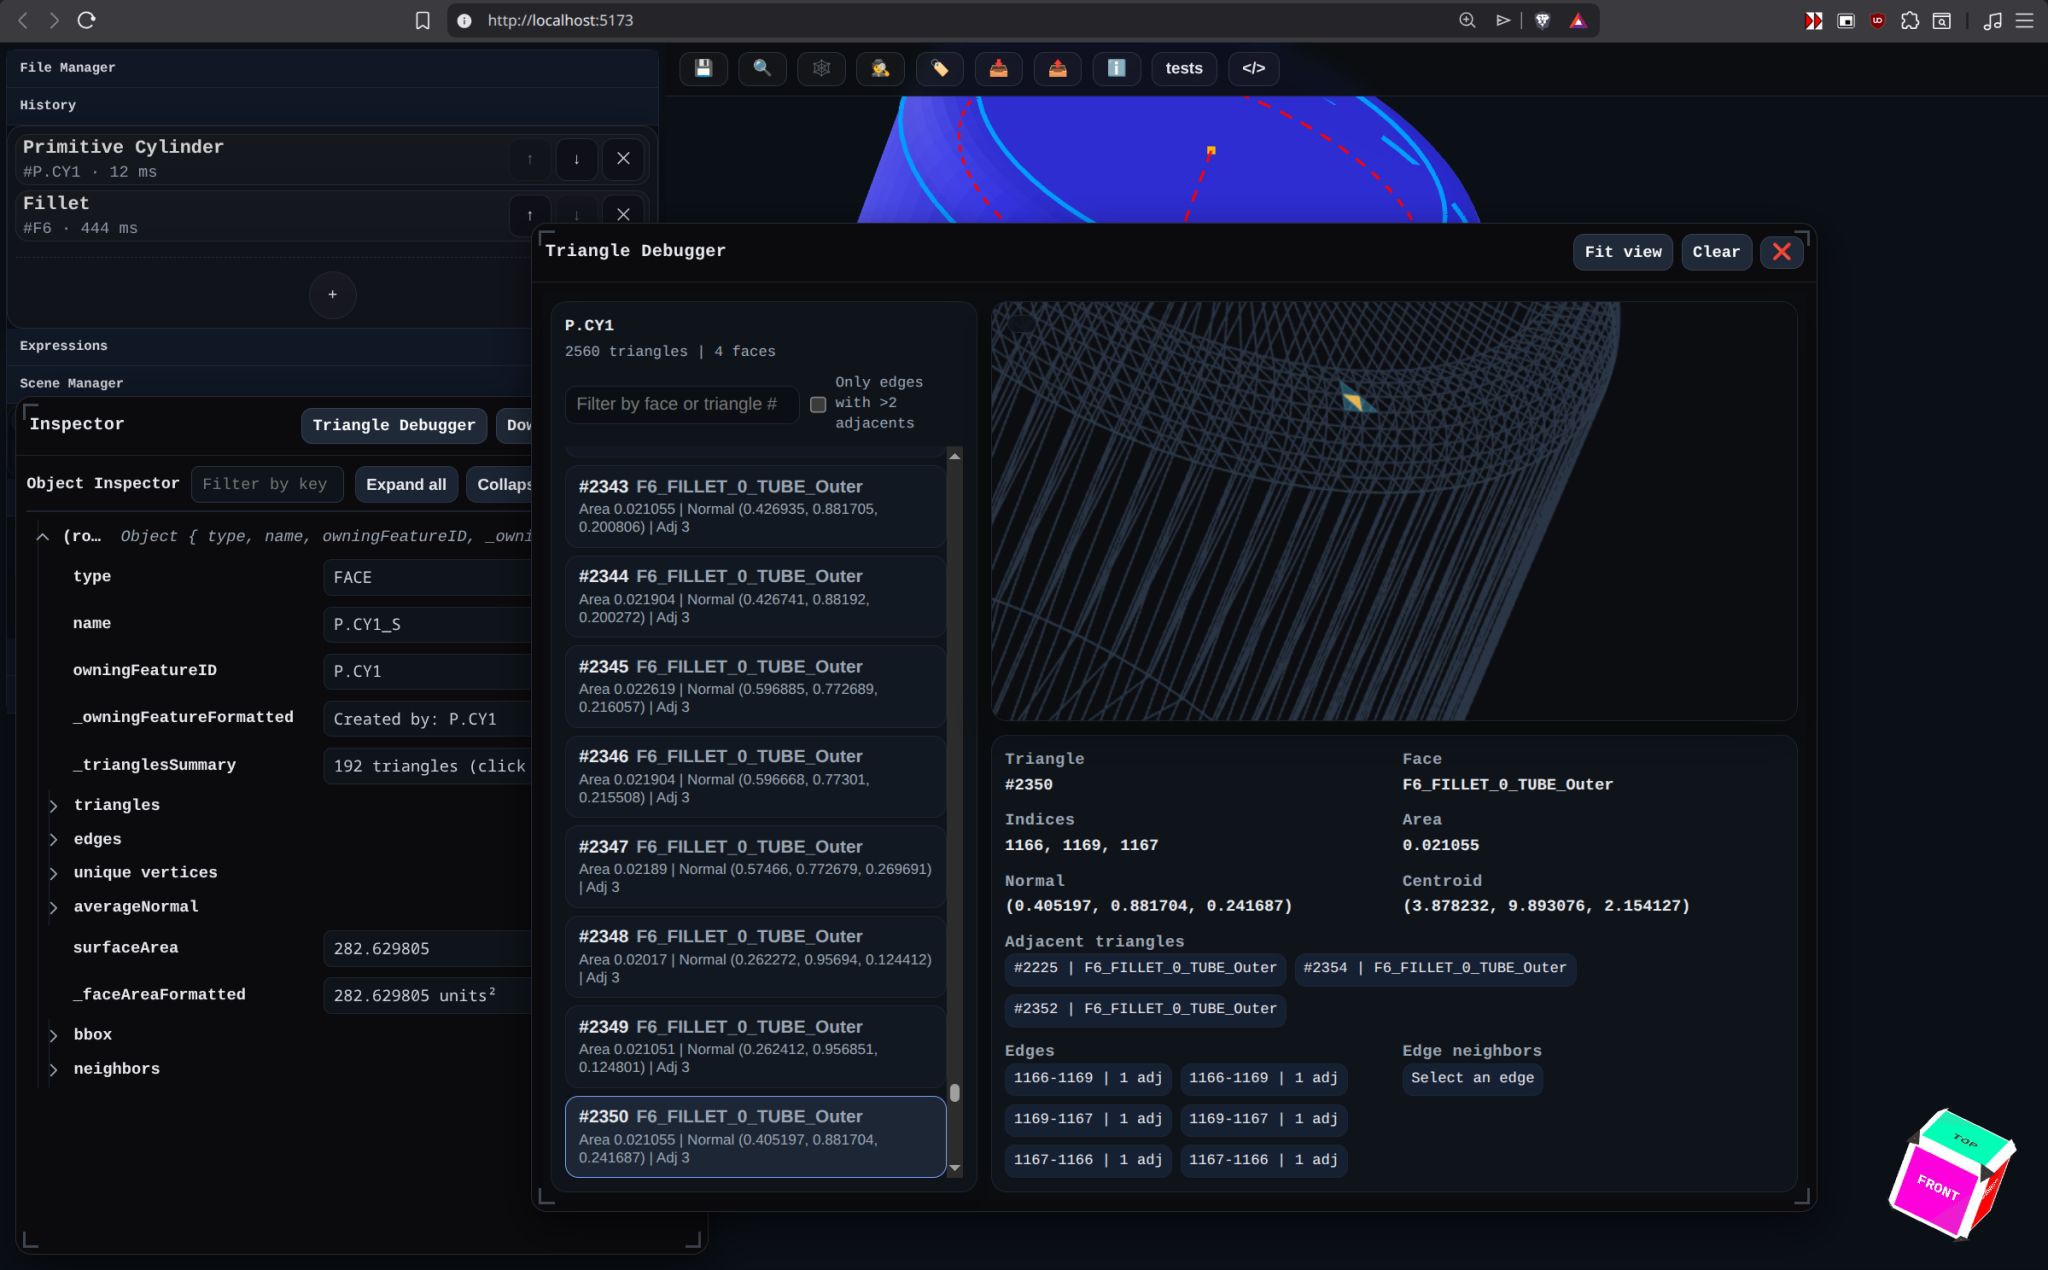This screenshot has height=1270, width=2048.
Task: Click the Filter by face or triangle field
Action: (681, 404)
